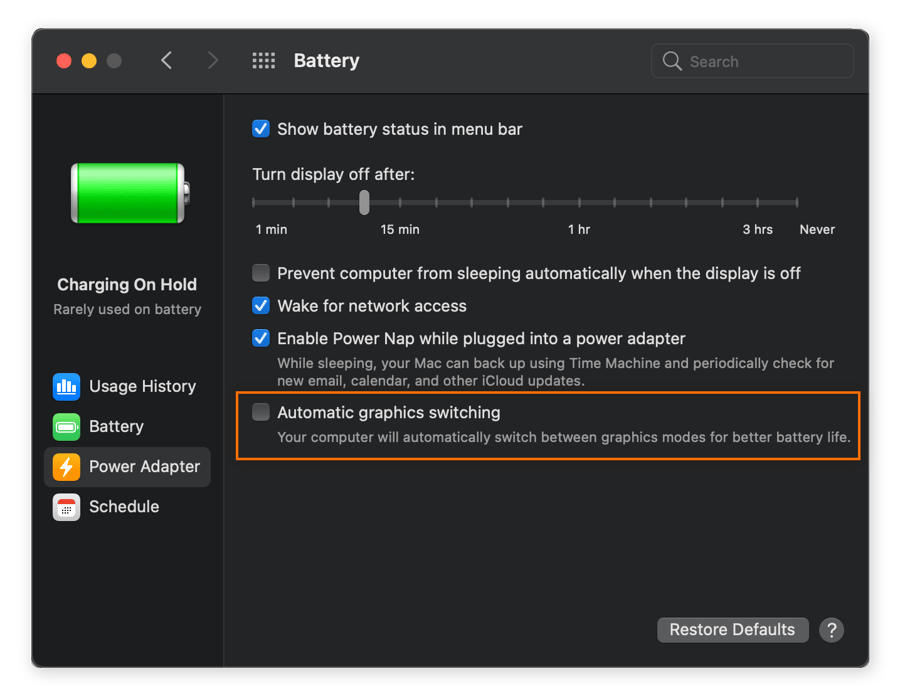Click the magnifying glass in the search field
This screenshot has height=696, width=900.
point(672,61)
